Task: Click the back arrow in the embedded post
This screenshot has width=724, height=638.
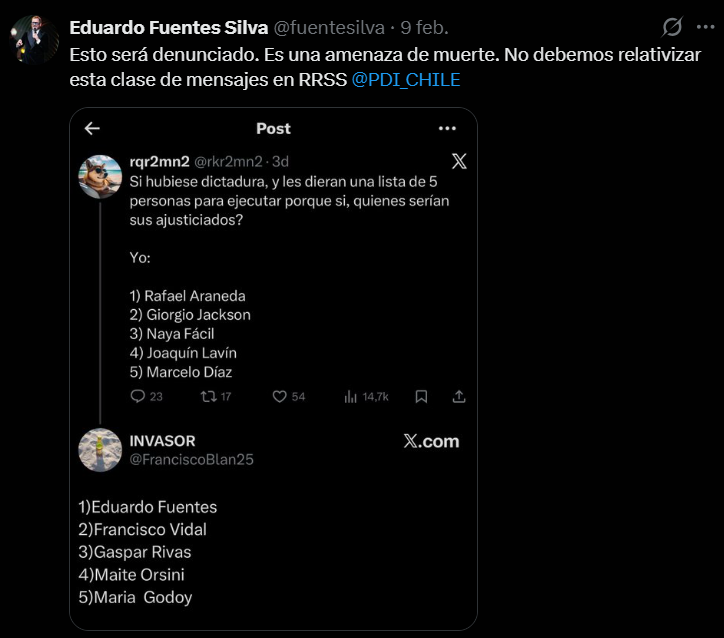Action: tap(92, 128)
